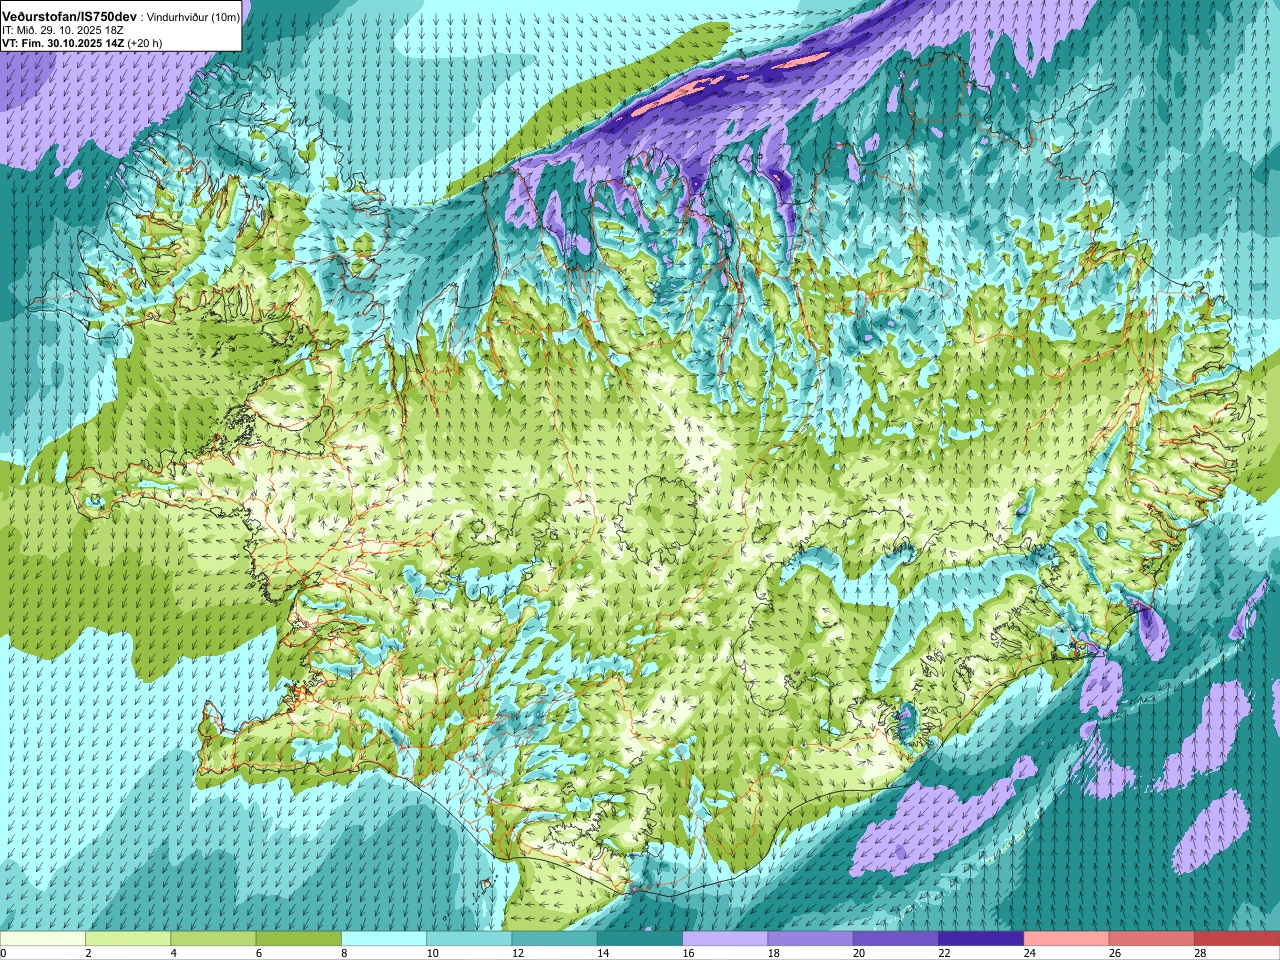
Task: Click the 'Veðurstofan/IS750dev' title text
Action: click(70, 17)
